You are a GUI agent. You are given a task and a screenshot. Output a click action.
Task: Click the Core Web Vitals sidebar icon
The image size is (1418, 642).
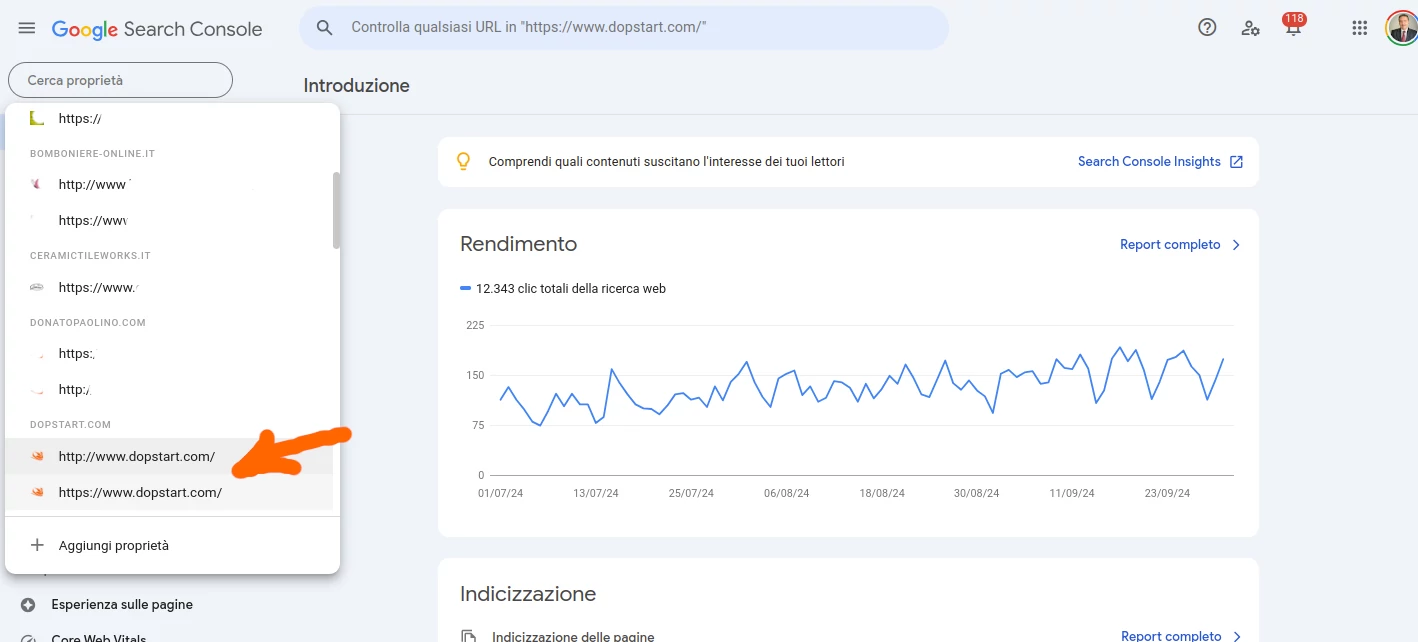click(28, 639)
